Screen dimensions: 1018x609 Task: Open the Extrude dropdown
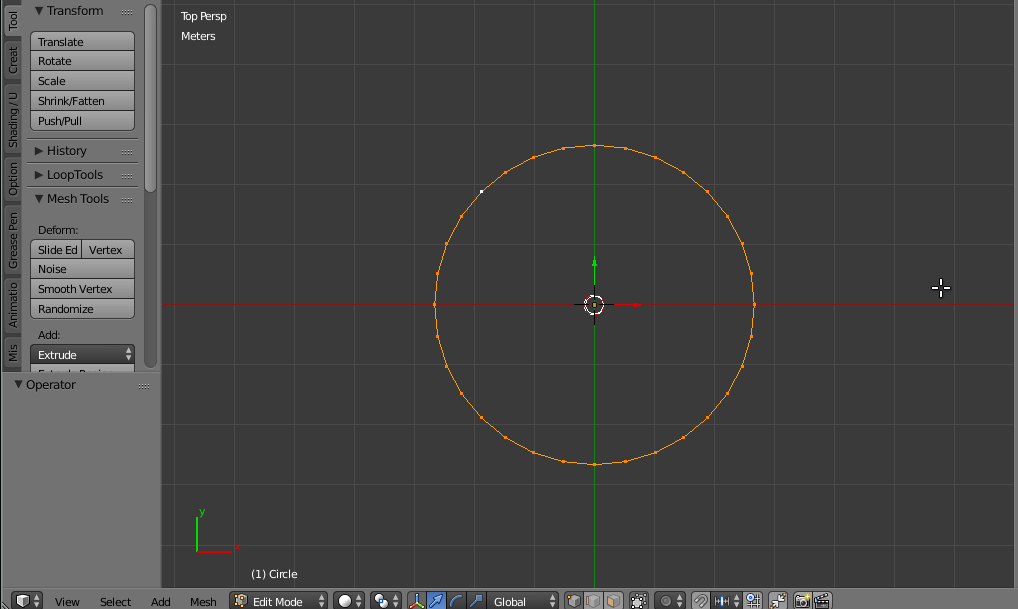[82, 354]
